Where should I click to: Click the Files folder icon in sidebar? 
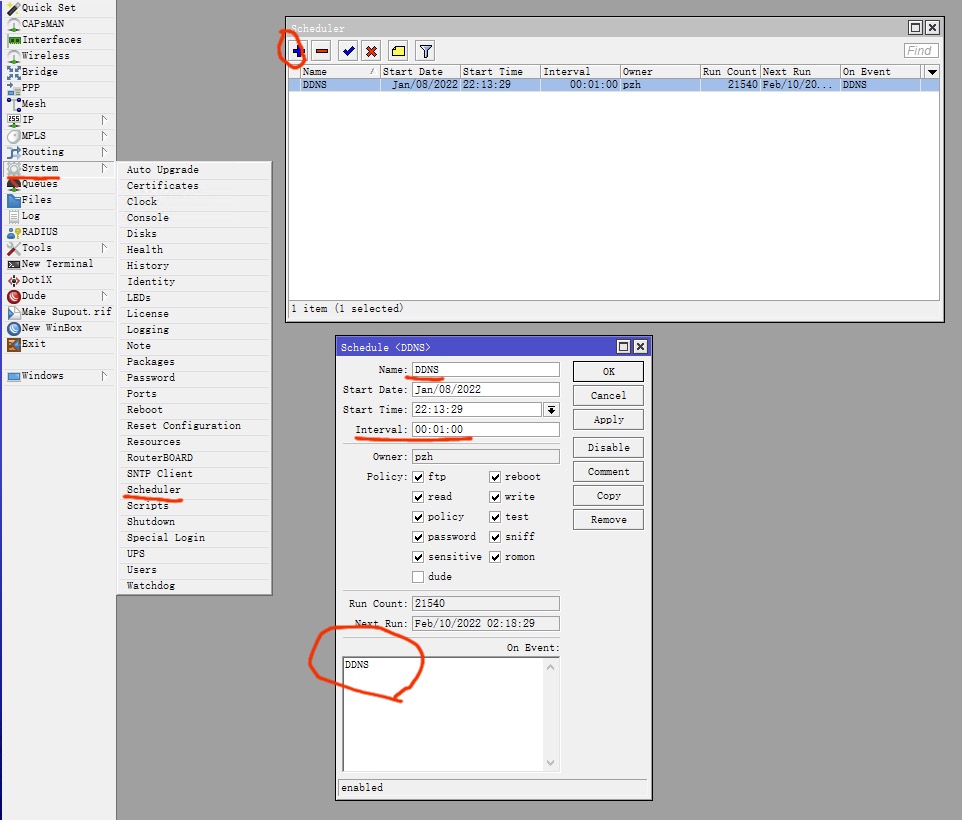click(14, 200)
